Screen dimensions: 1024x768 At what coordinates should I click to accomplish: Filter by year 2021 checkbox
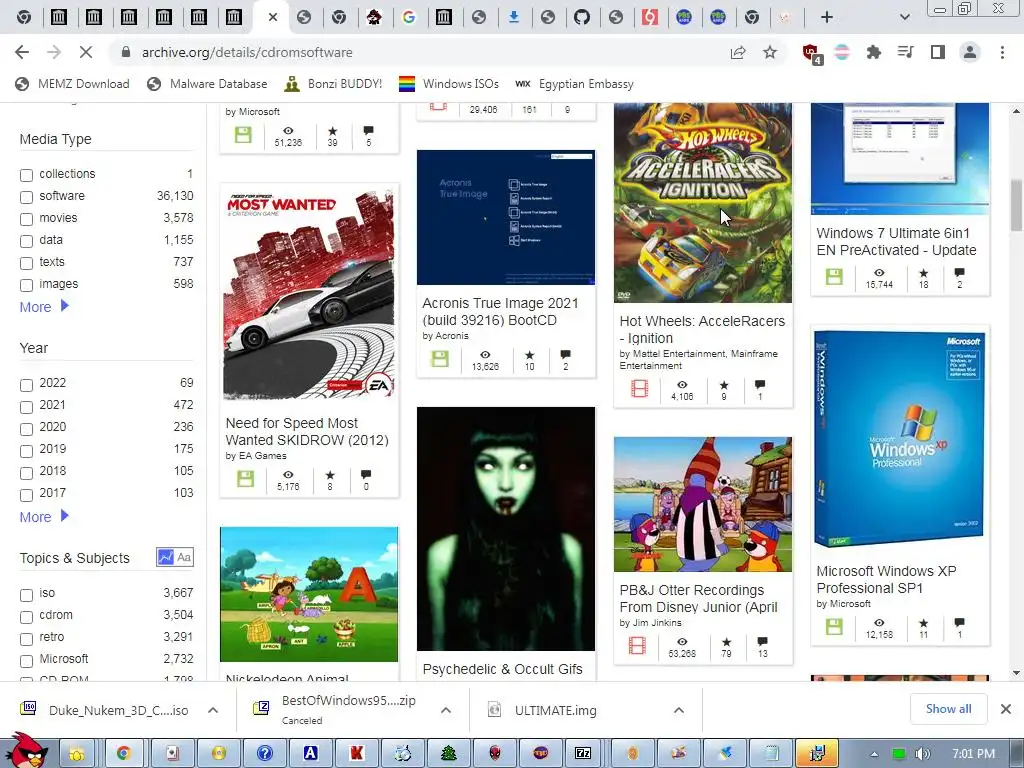[x=26, y=407]
